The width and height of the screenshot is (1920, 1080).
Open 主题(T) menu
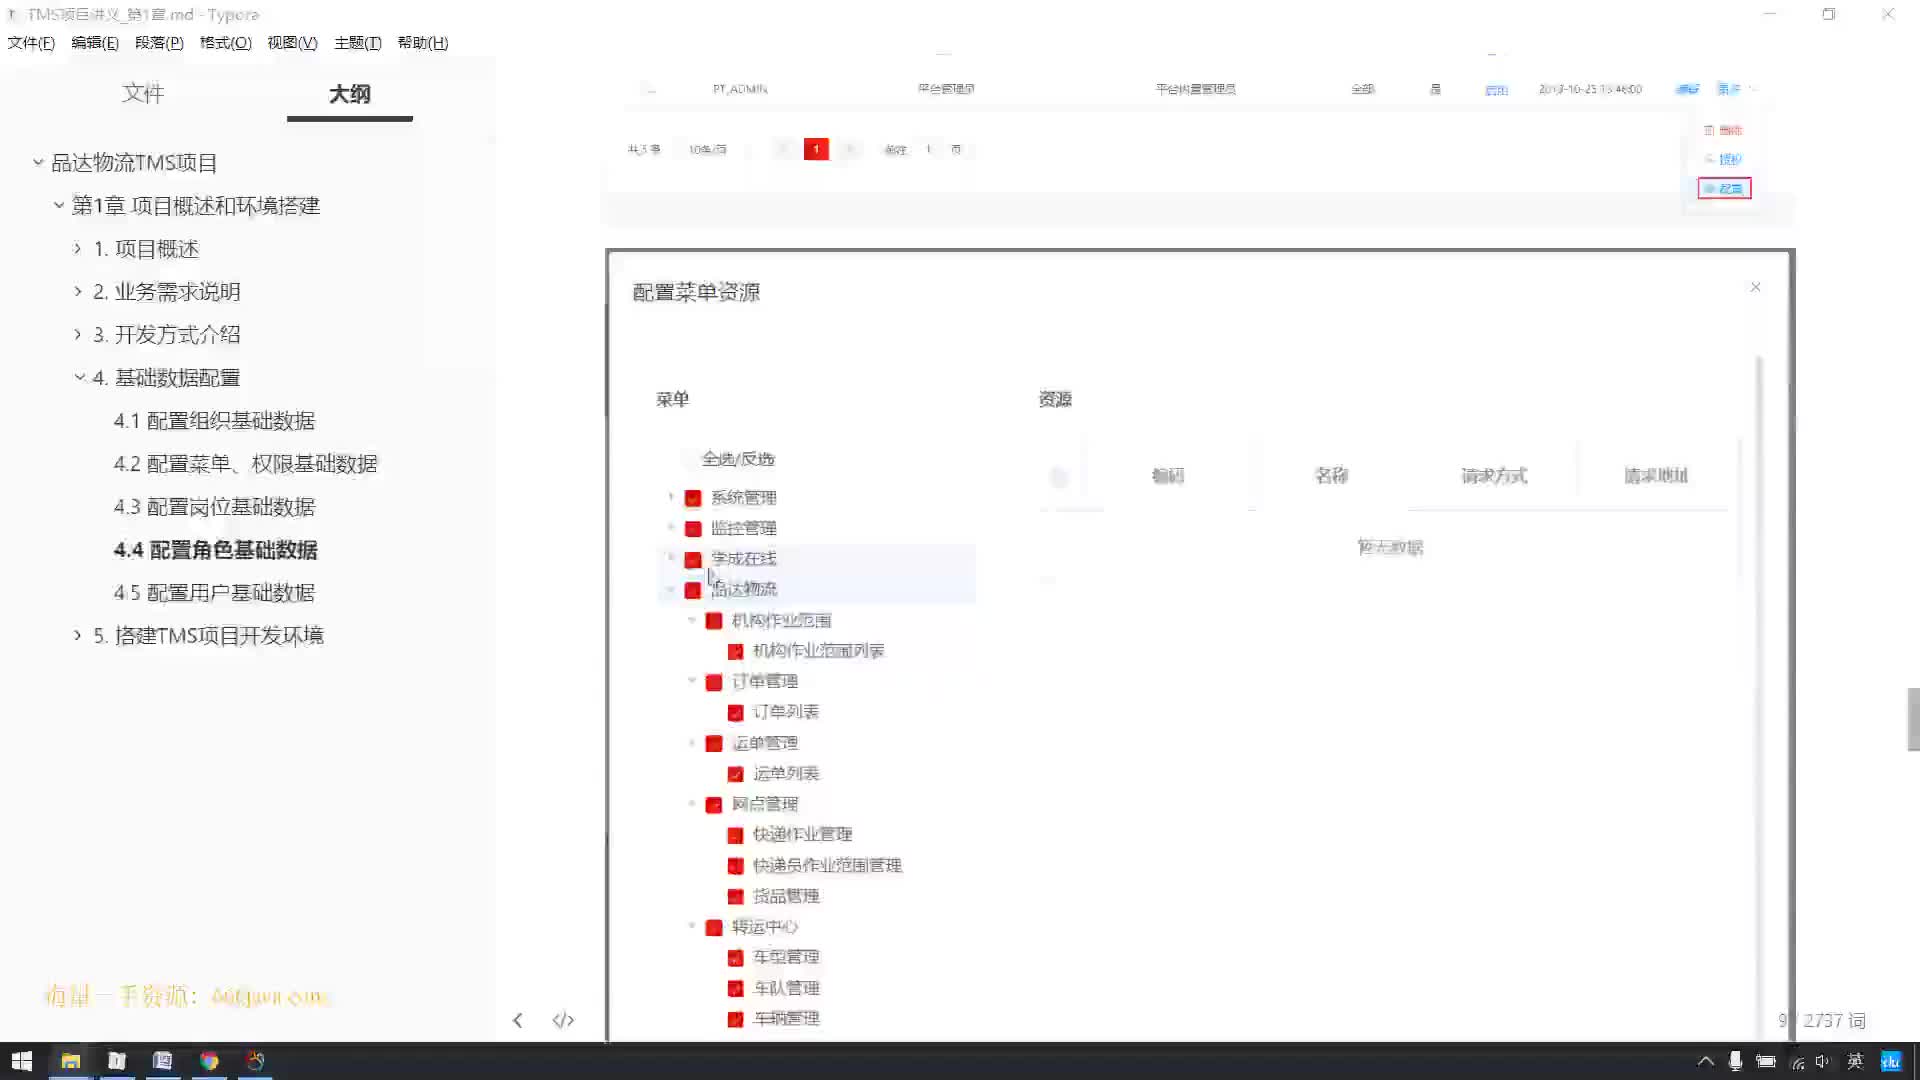(358, 43)
